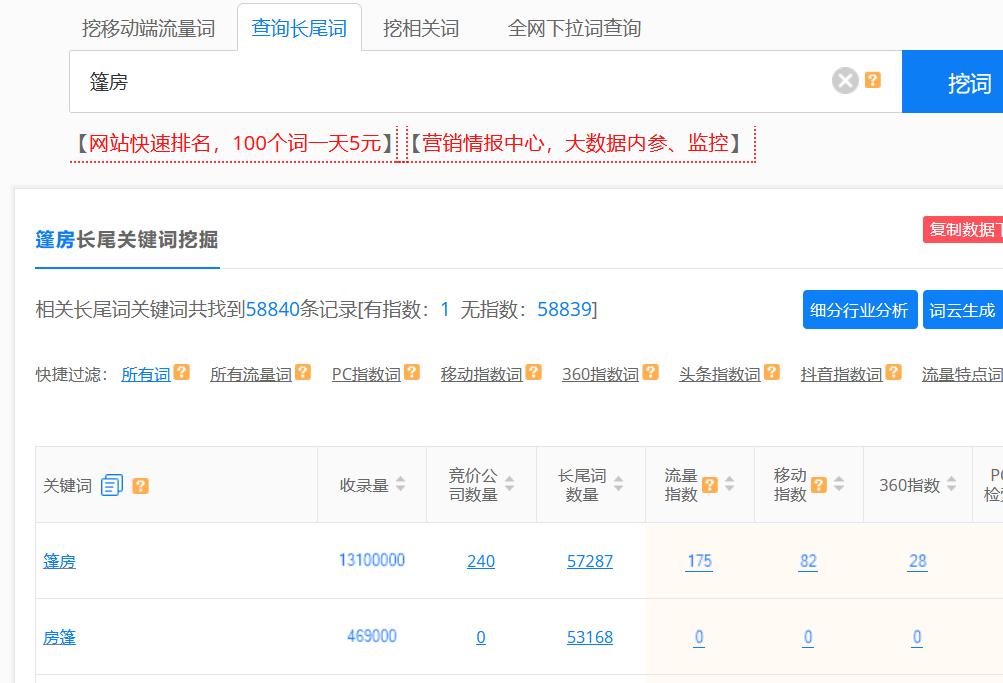Click the red 复制数据 button
This screenshot has width=1003, height=683.
point(960,229)
